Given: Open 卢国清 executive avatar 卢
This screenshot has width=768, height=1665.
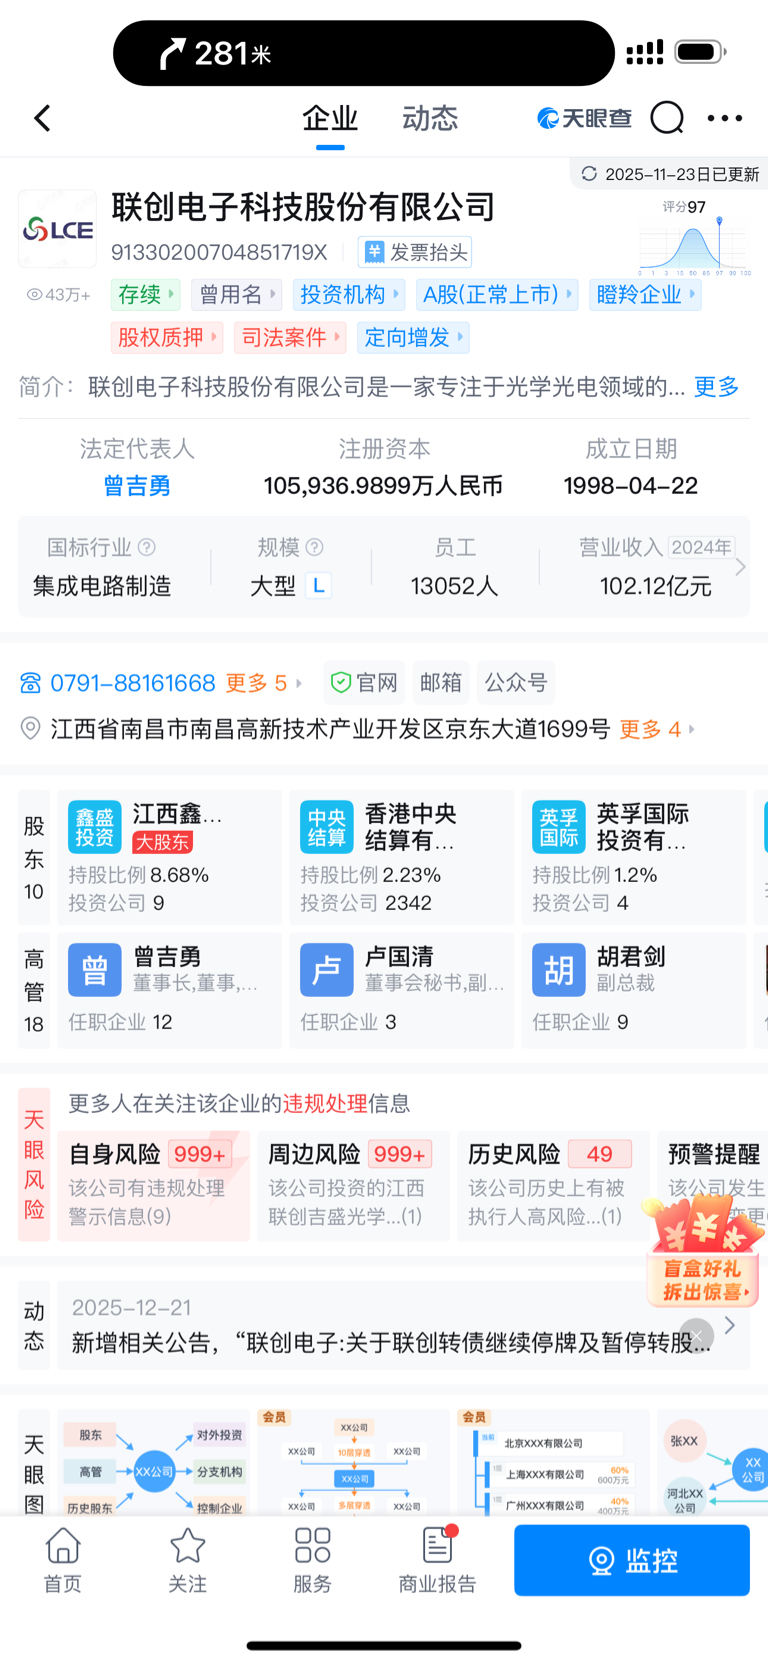Looking at the screenshot, I should point(327,970).
